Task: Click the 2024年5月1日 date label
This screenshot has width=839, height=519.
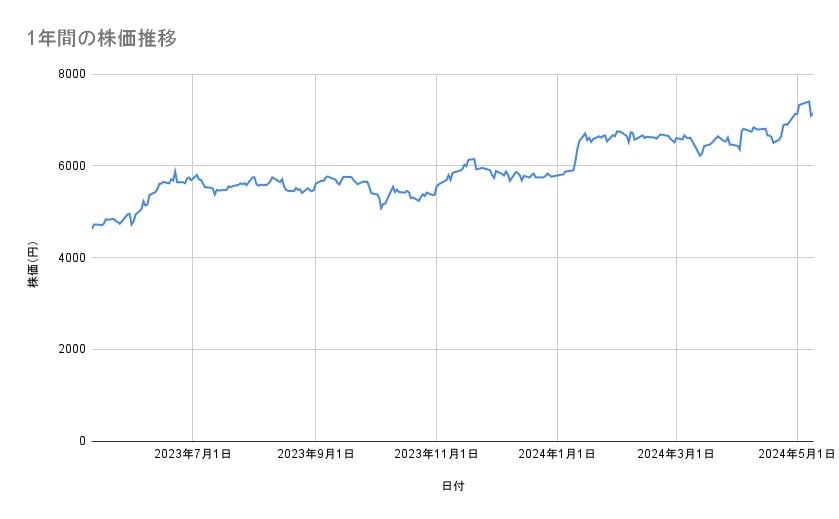Action: click(796, 454)
